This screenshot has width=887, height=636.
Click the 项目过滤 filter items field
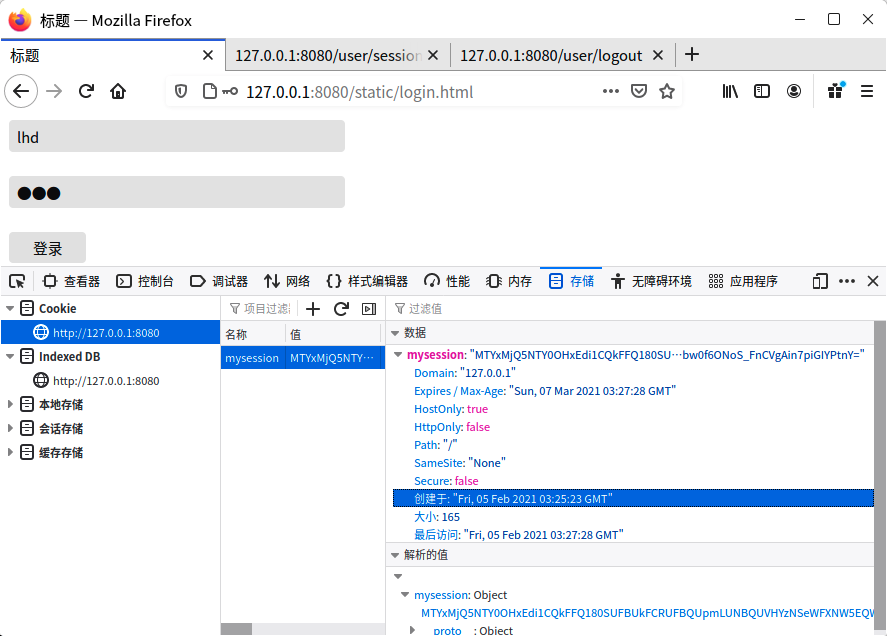coord(260,308)
